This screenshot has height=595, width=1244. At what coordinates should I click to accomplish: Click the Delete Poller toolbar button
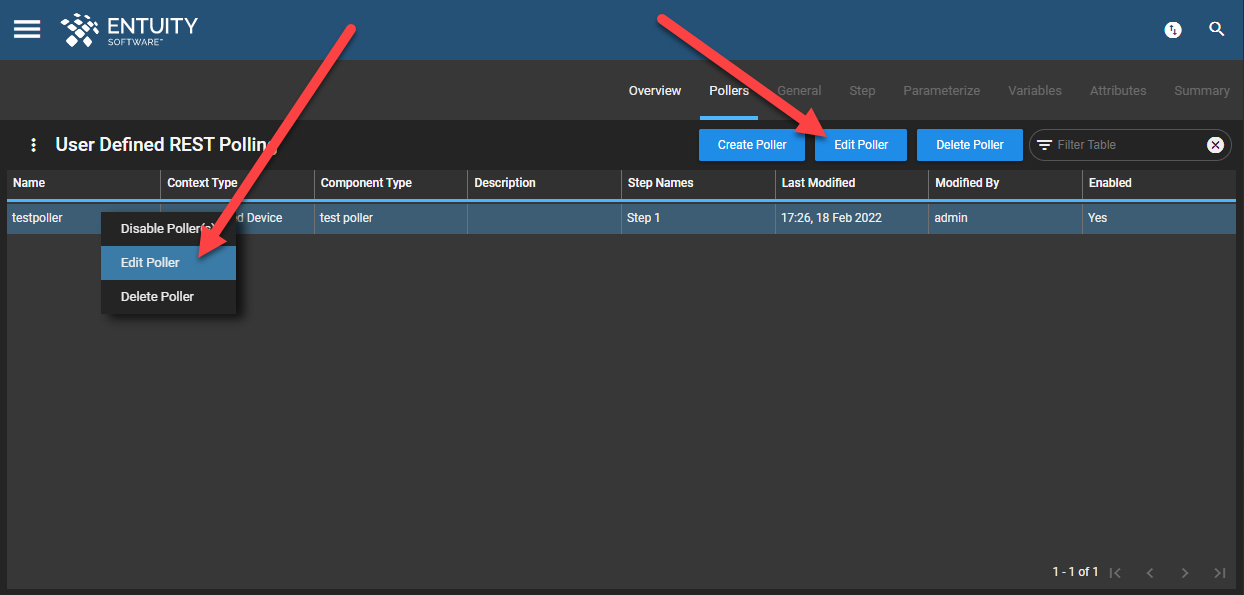point(970,145)
